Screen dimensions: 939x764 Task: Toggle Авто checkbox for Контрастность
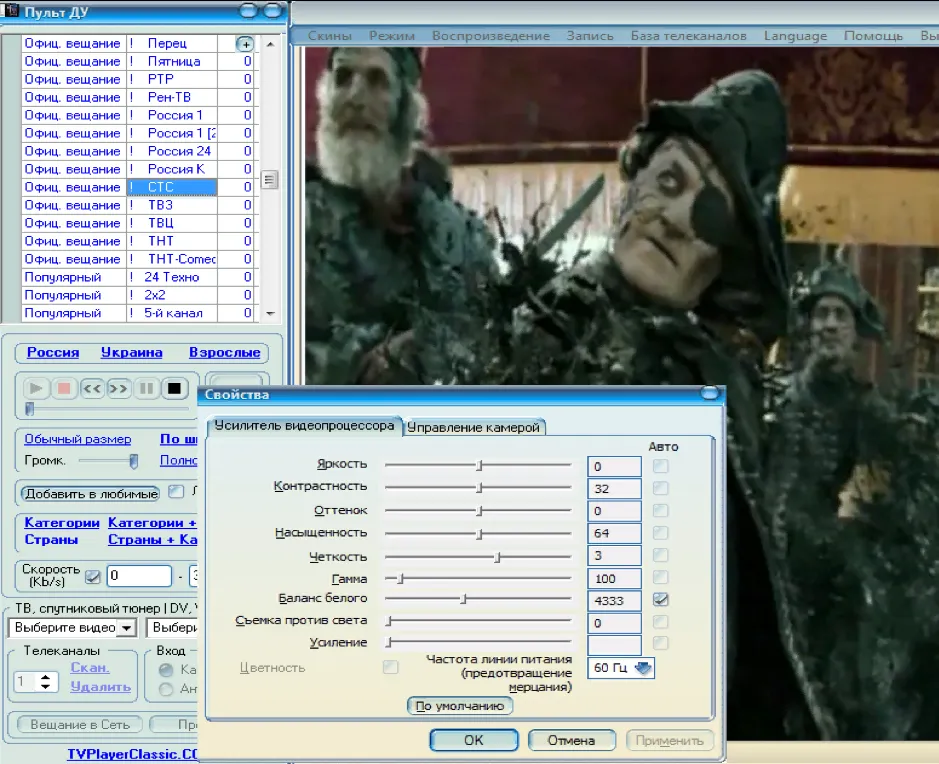pos(661,489)
